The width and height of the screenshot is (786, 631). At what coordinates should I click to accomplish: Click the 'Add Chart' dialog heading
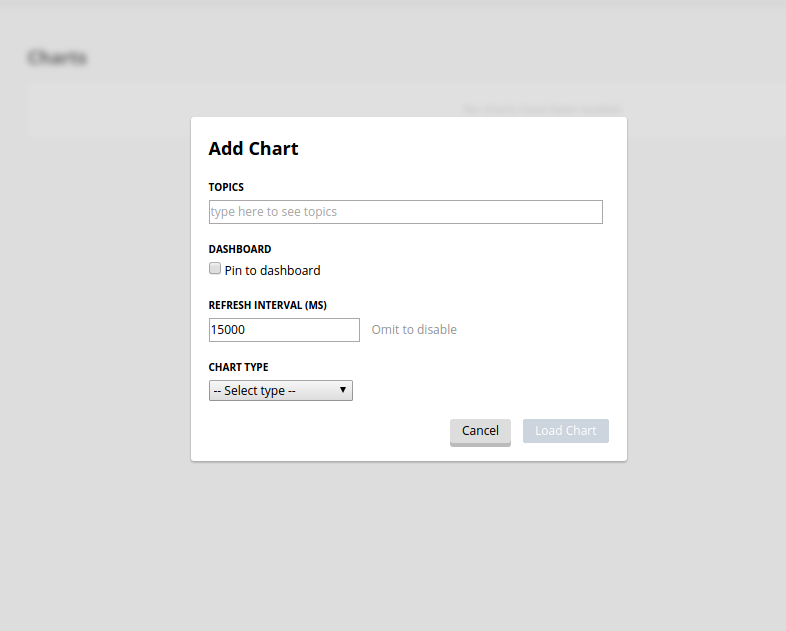pyautogui.click(x=254, y=149)
